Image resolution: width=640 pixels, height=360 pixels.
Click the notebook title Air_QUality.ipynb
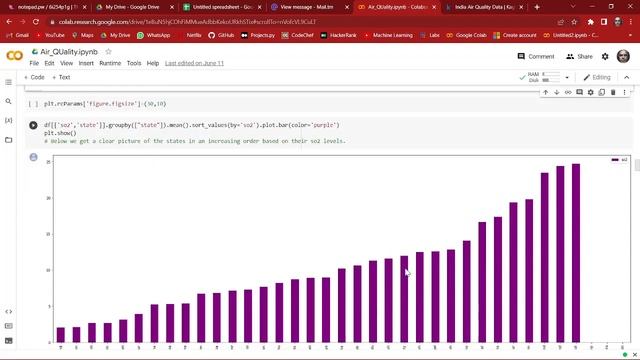click(x=69, y=52)
